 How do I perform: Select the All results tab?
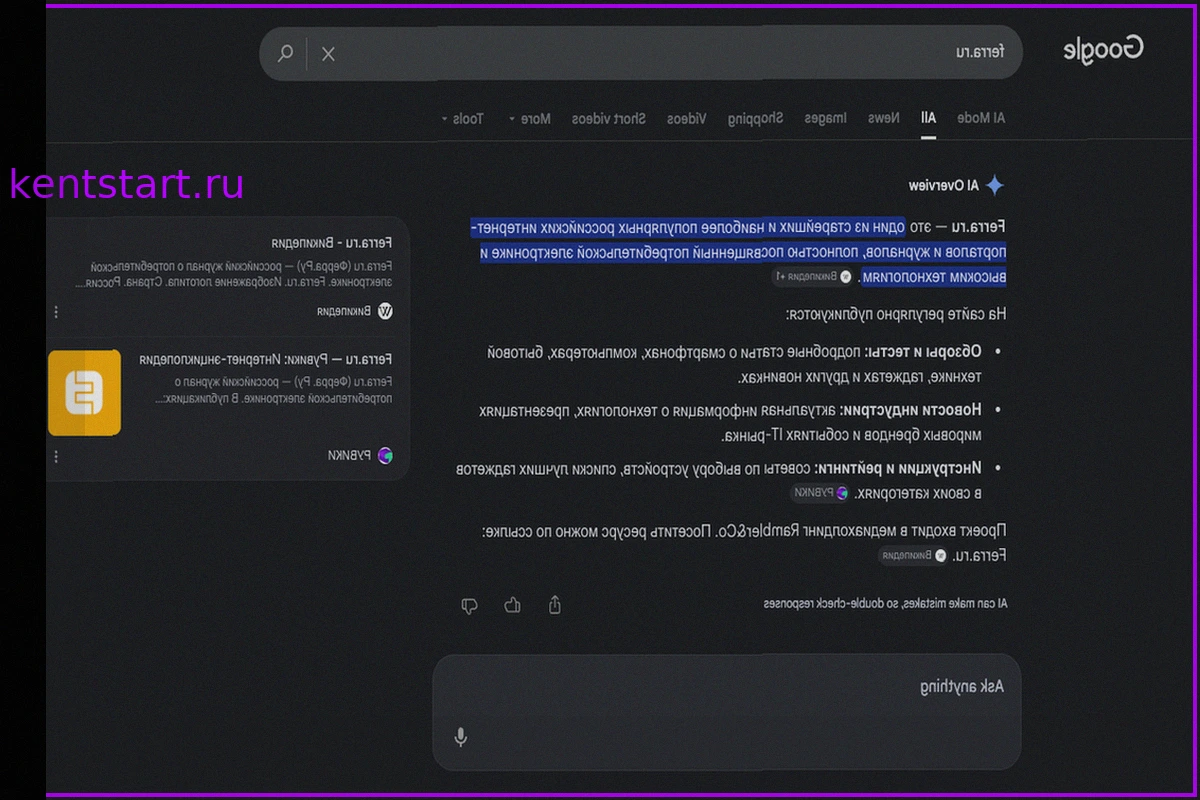(x=929, y=118)
